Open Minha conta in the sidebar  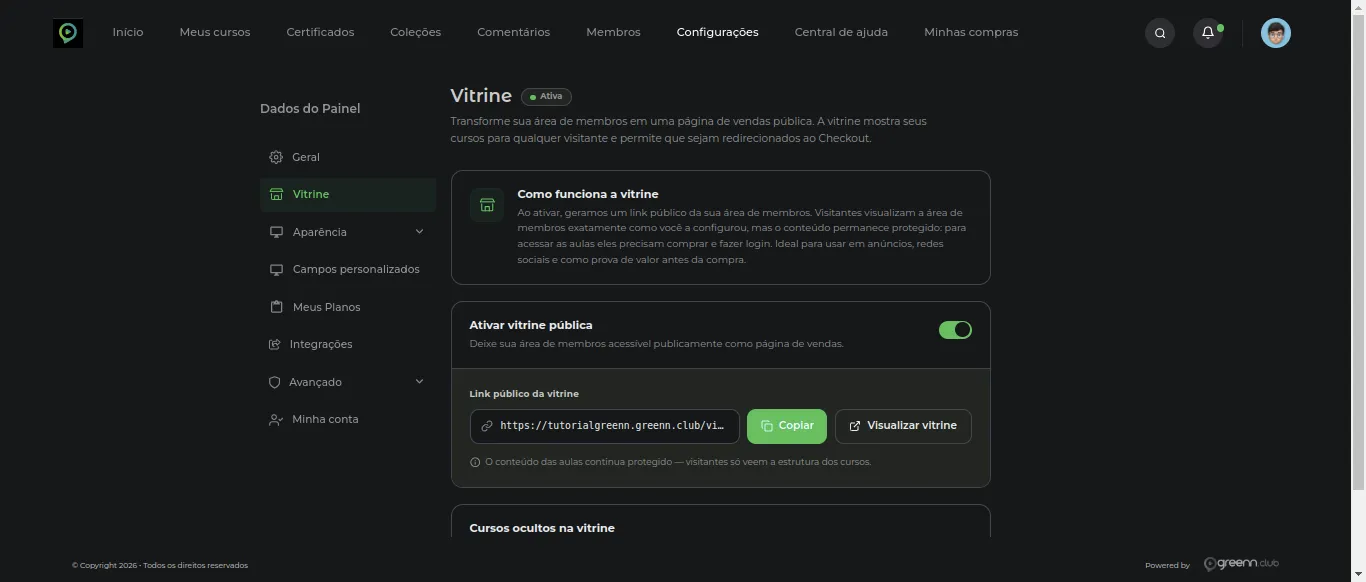tap(348, 420)
